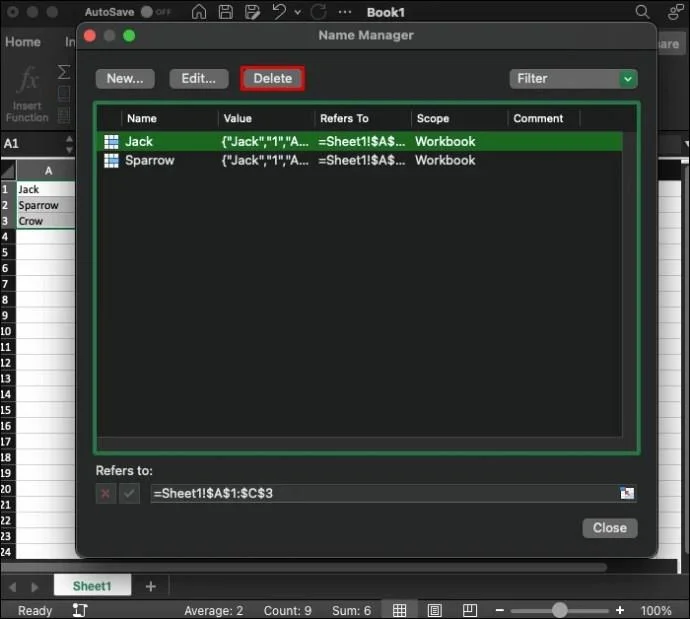Expand the Undo history dropdown arrow

click(299, 12)
